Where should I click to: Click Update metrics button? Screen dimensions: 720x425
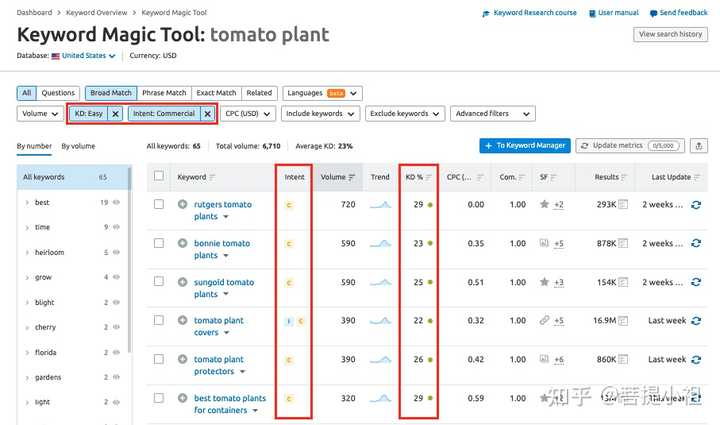pos(630,145)
